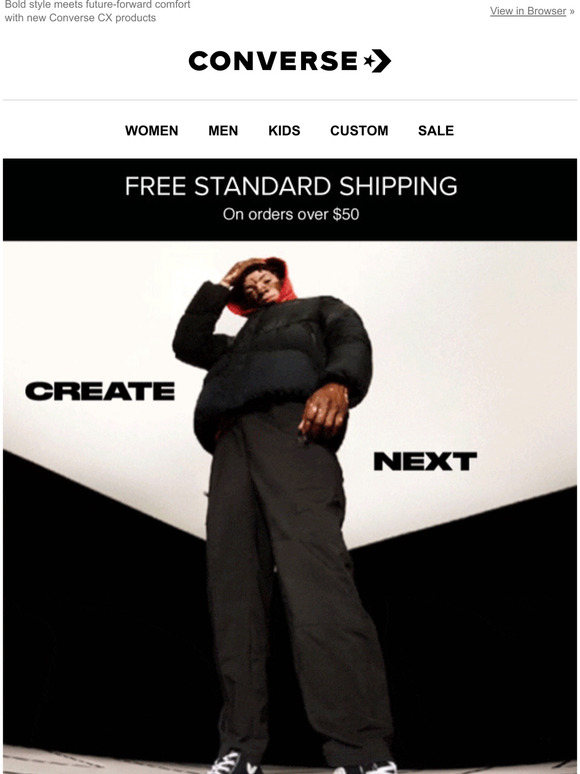Image resolution: width=580 pixels, height=774 pixels.
Task: Select the SALE navigation item
Action: [436, 131]
